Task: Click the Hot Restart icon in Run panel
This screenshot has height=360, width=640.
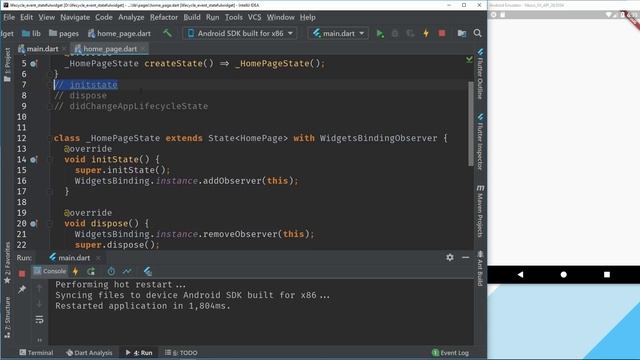Action: 91,271
